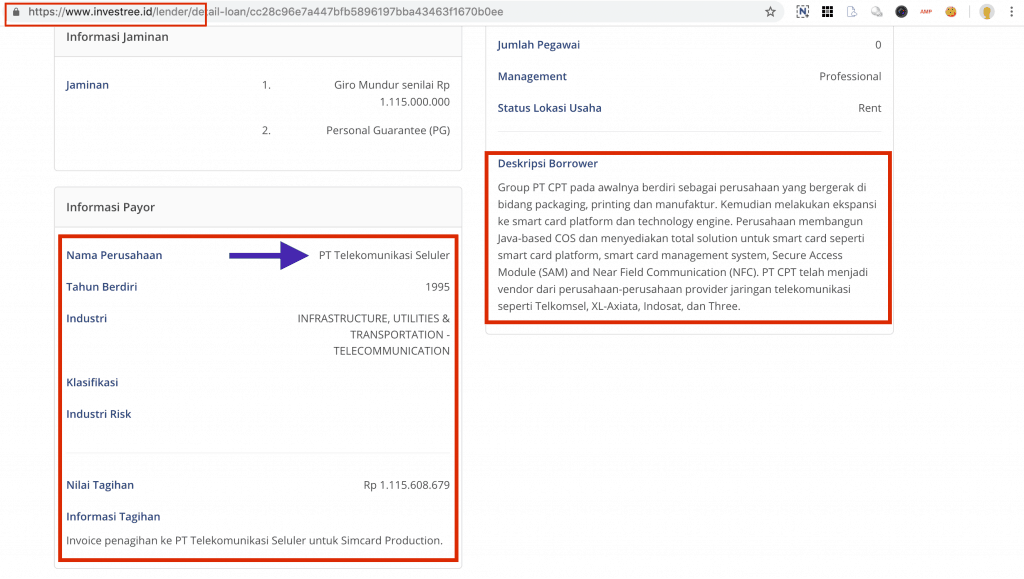Click the Informasi Payor panel header
Viewport: 1024px width, 579px height.
pyautogui.click(x=111, y=207)
